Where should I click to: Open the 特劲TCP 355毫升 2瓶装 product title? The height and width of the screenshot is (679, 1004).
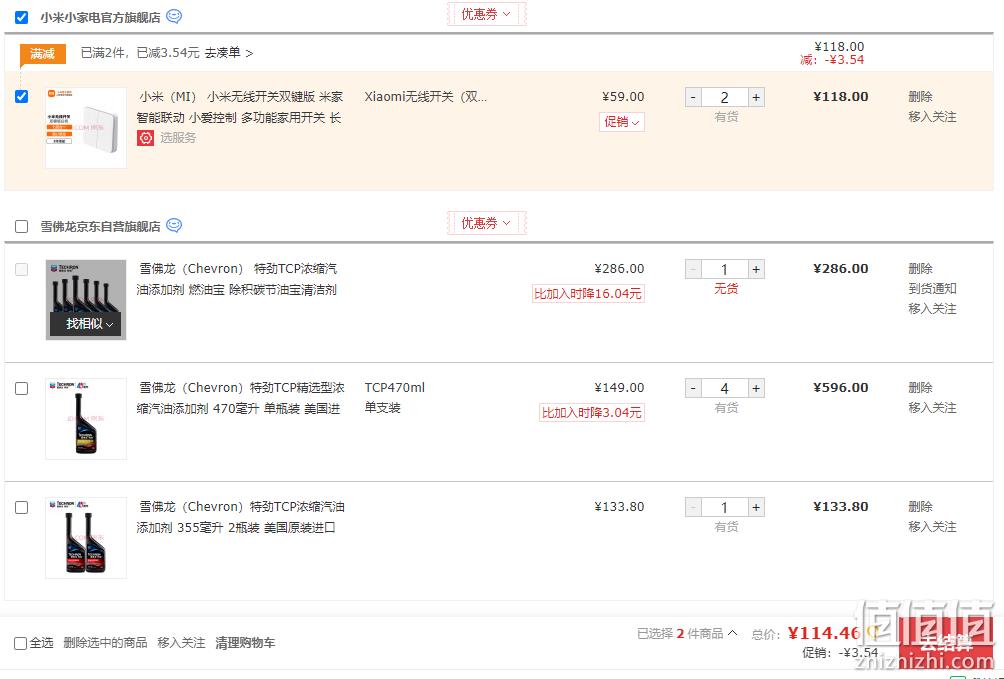[241, 517]
